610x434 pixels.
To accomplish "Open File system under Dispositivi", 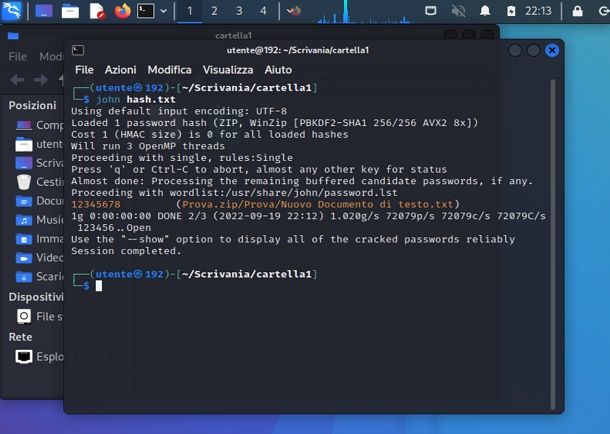I will (x=39, y=317).
